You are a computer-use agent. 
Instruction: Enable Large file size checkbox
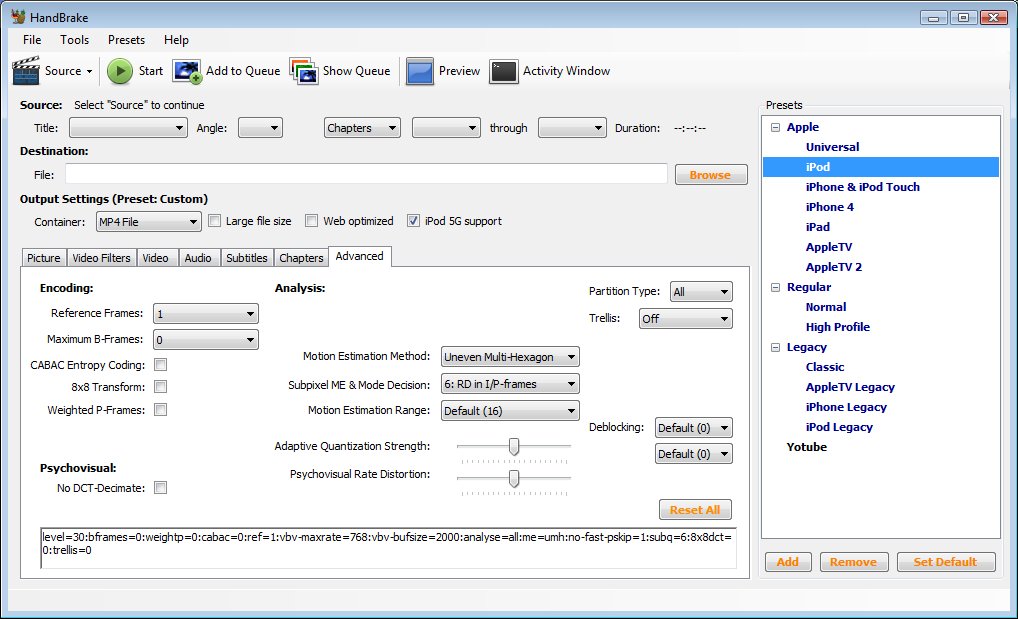coord(214,221)
